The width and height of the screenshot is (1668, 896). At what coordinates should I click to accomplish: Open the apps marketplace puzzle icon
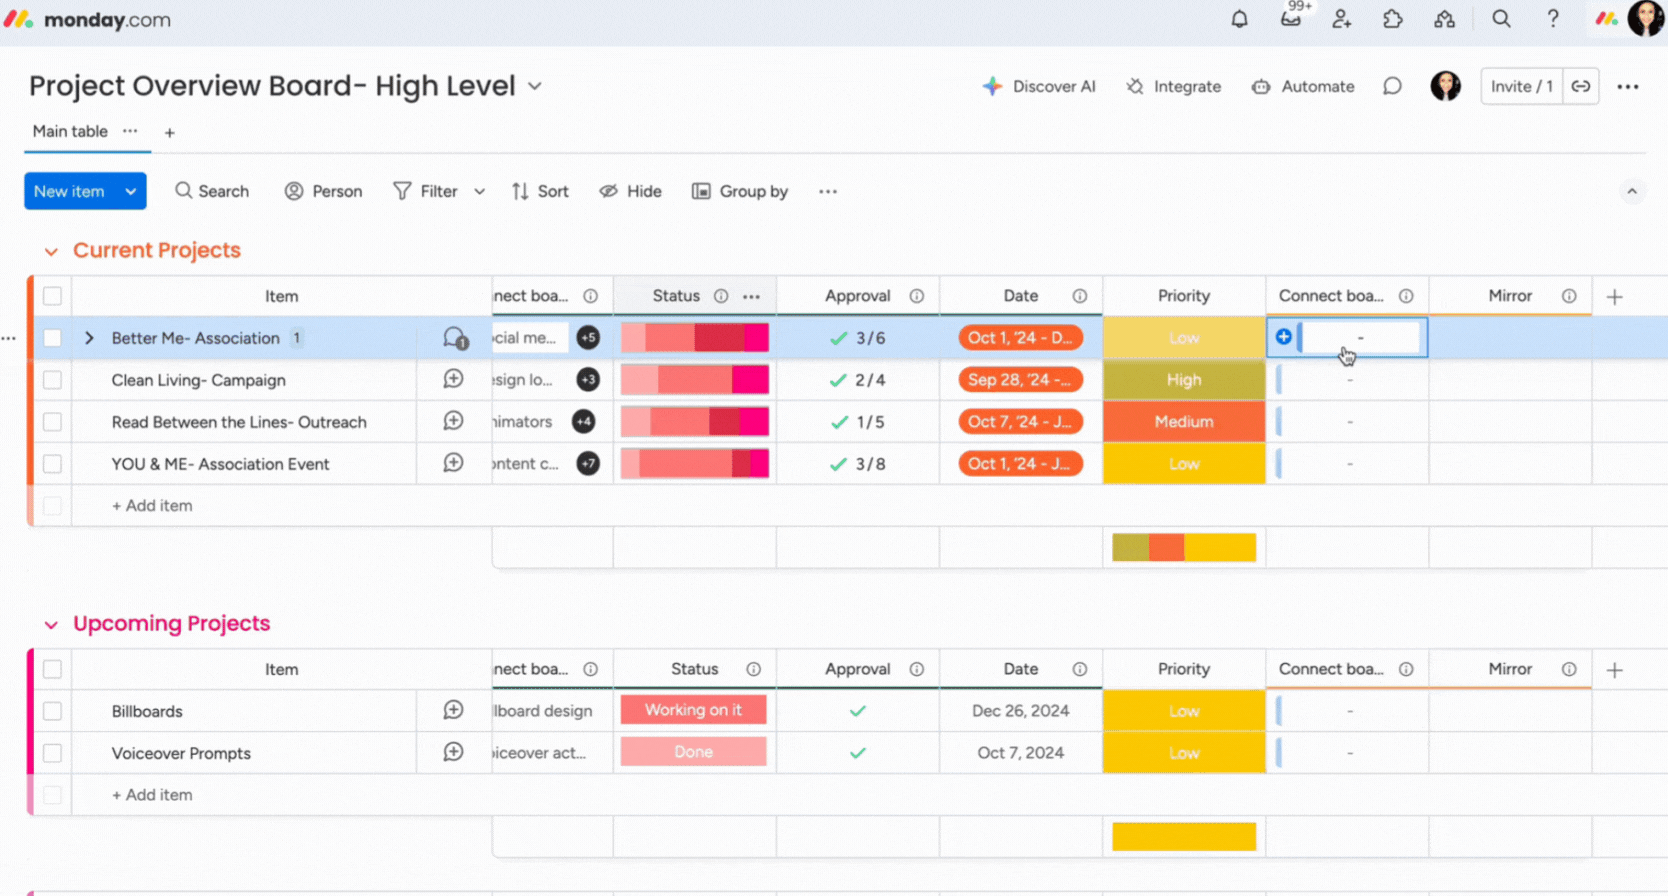[x=1393, y=19]
